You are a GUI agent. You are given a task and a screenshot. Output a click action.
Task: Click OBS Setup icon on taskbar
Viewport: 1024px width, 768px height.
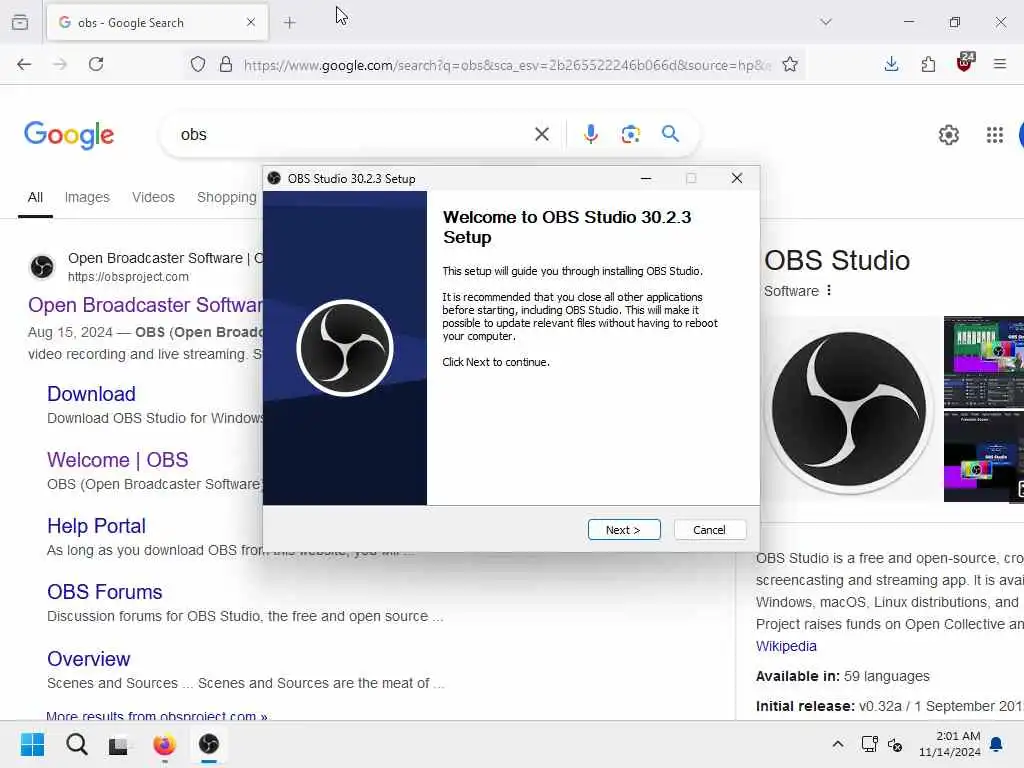209,744
